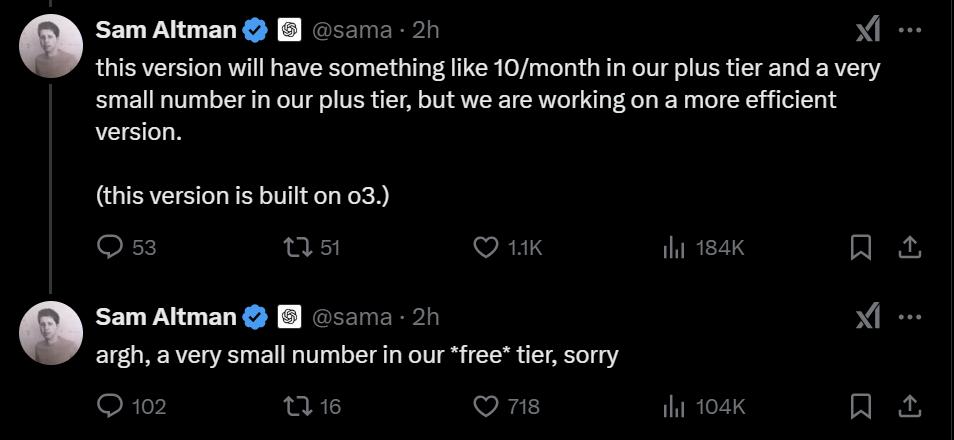Reply to the first tweet about plus tier
954x440 pixels.
(110, 247)
